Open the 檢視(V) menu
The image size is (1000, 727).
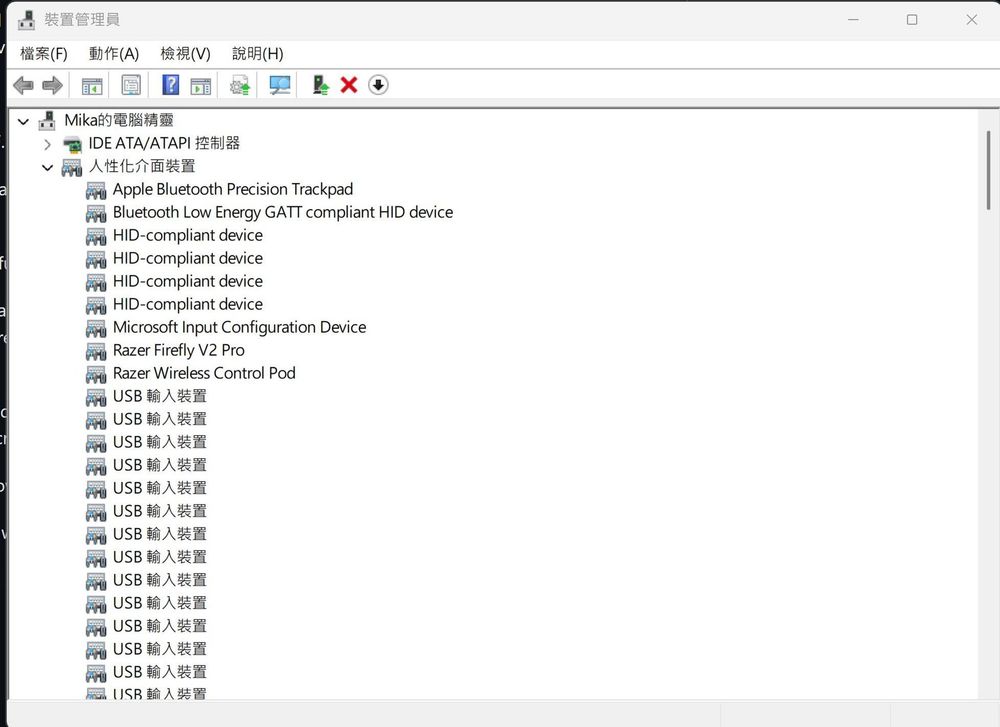185,54
